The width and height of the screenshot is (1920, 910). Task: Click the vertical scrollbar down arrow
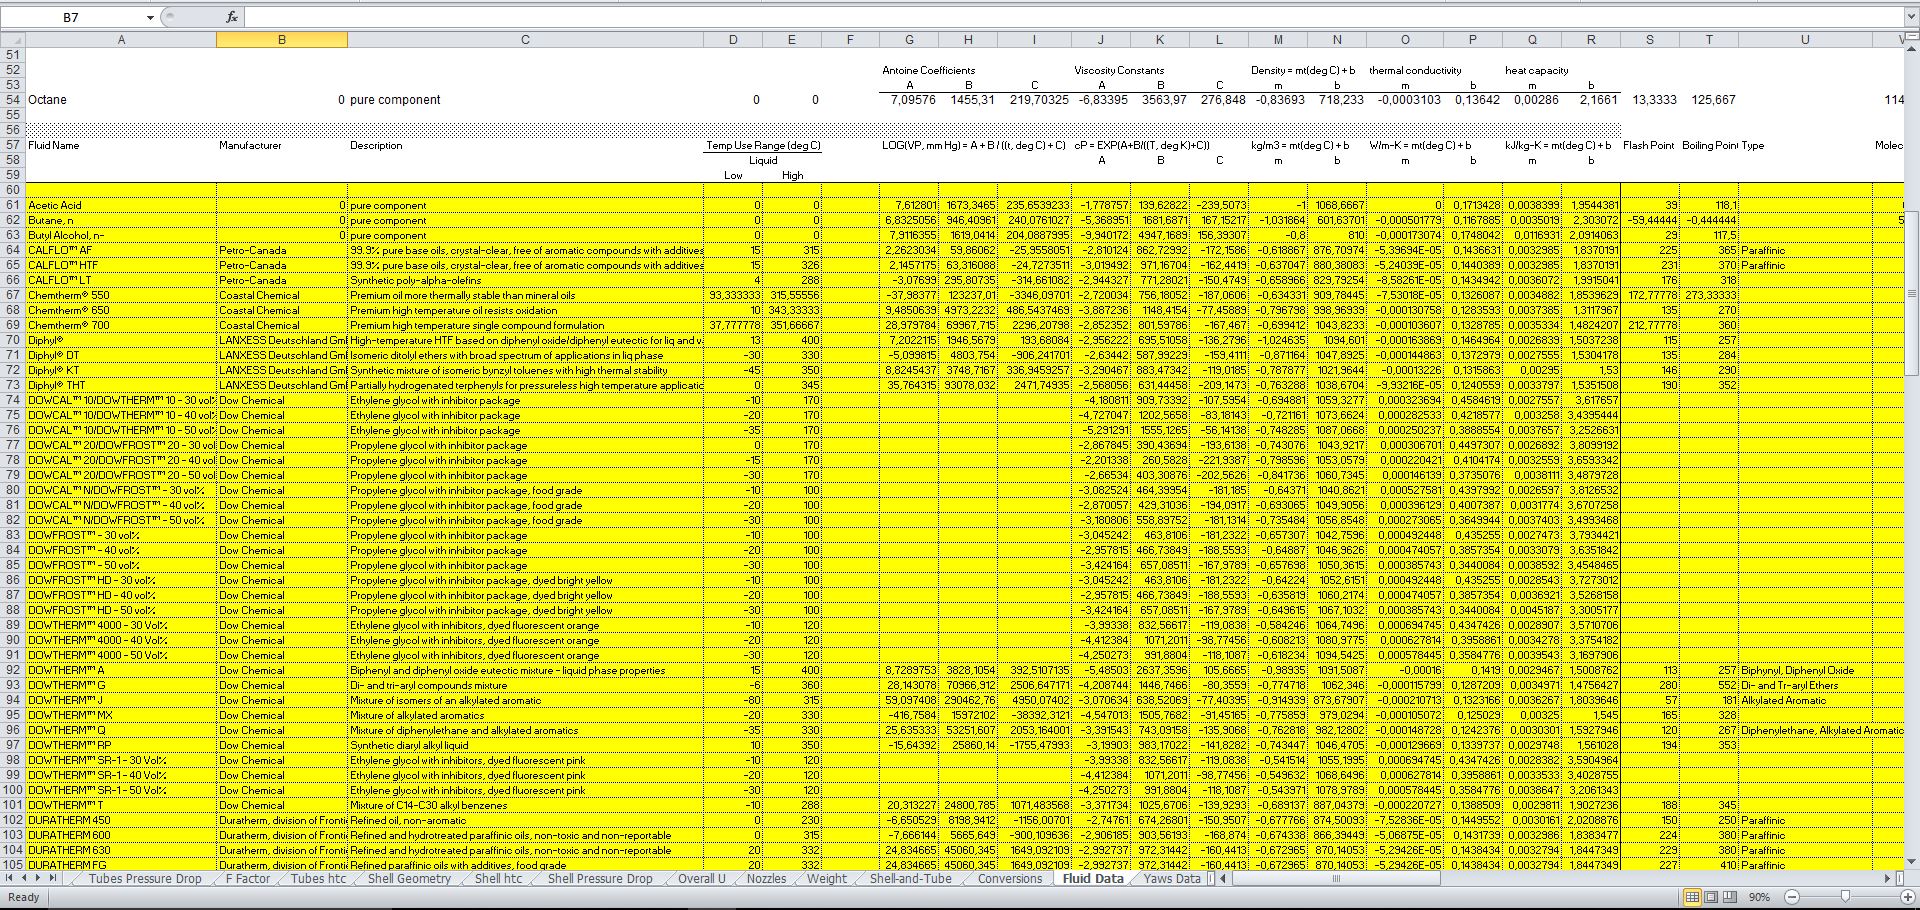[1911, 862]
